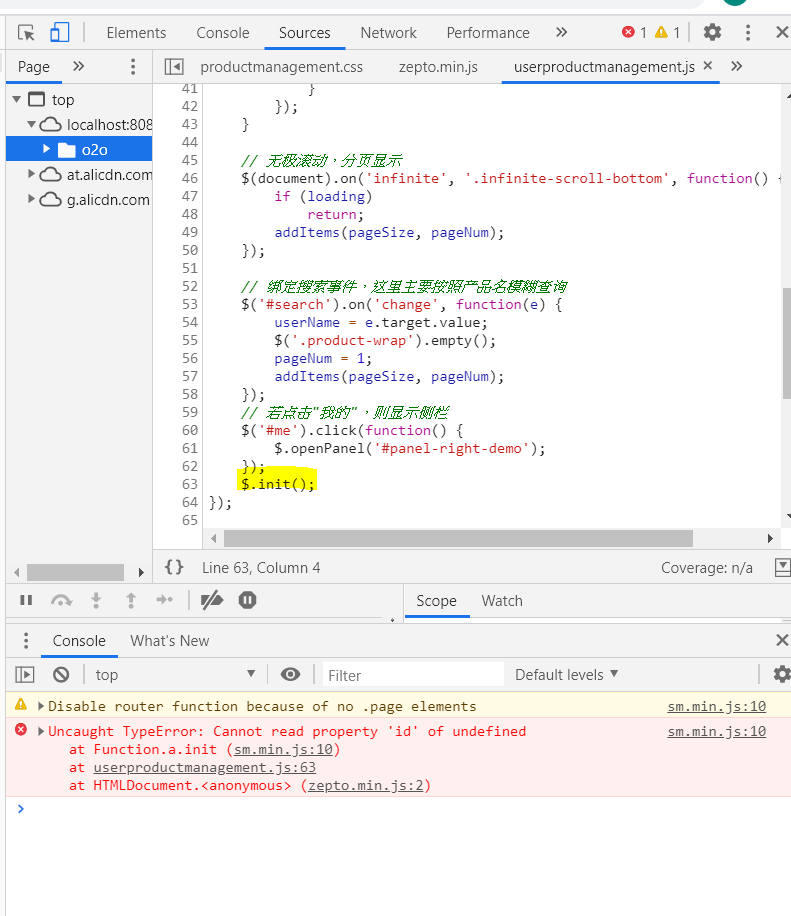791x916 pixels.
Task: Open the zepto.min.js:2 stack link
Action: [x=366, y=786]
